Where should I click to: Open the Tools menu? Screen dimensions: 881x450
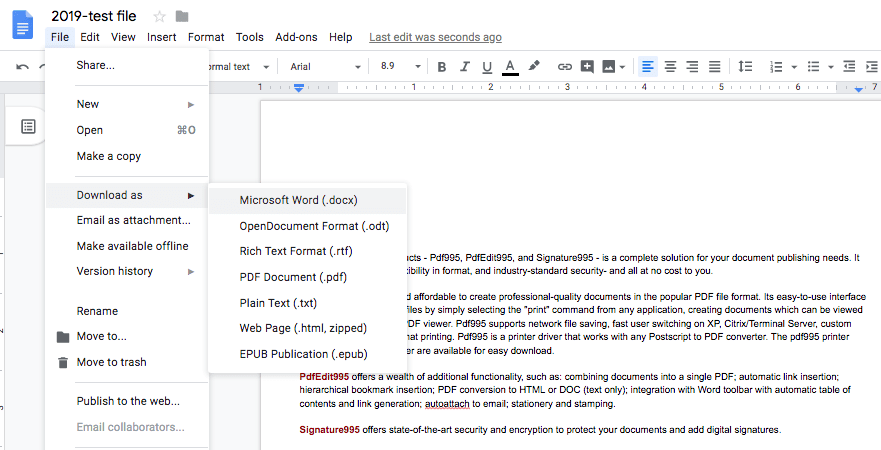[249, 37]
